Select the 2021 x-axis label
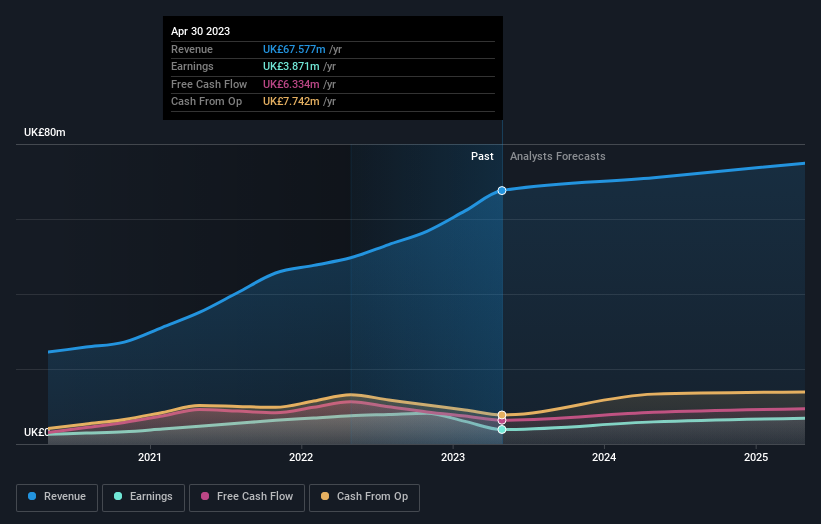This screenshot has height=524, width=821. pyautogui.click(x=150, y=457)
